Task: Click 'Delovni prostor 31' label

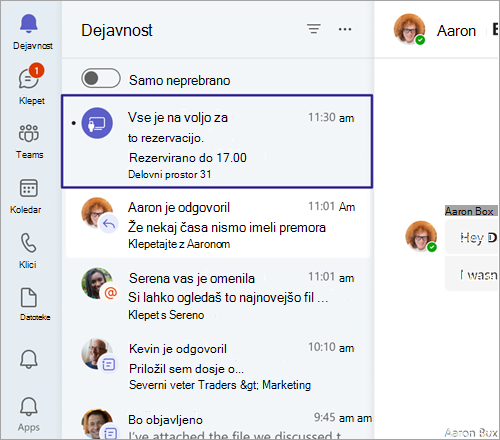Action: 170,174
